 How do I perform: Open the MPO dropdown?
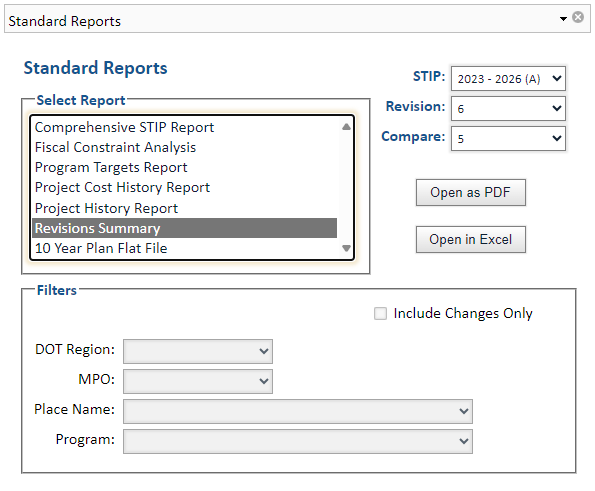tap(198, 381)
